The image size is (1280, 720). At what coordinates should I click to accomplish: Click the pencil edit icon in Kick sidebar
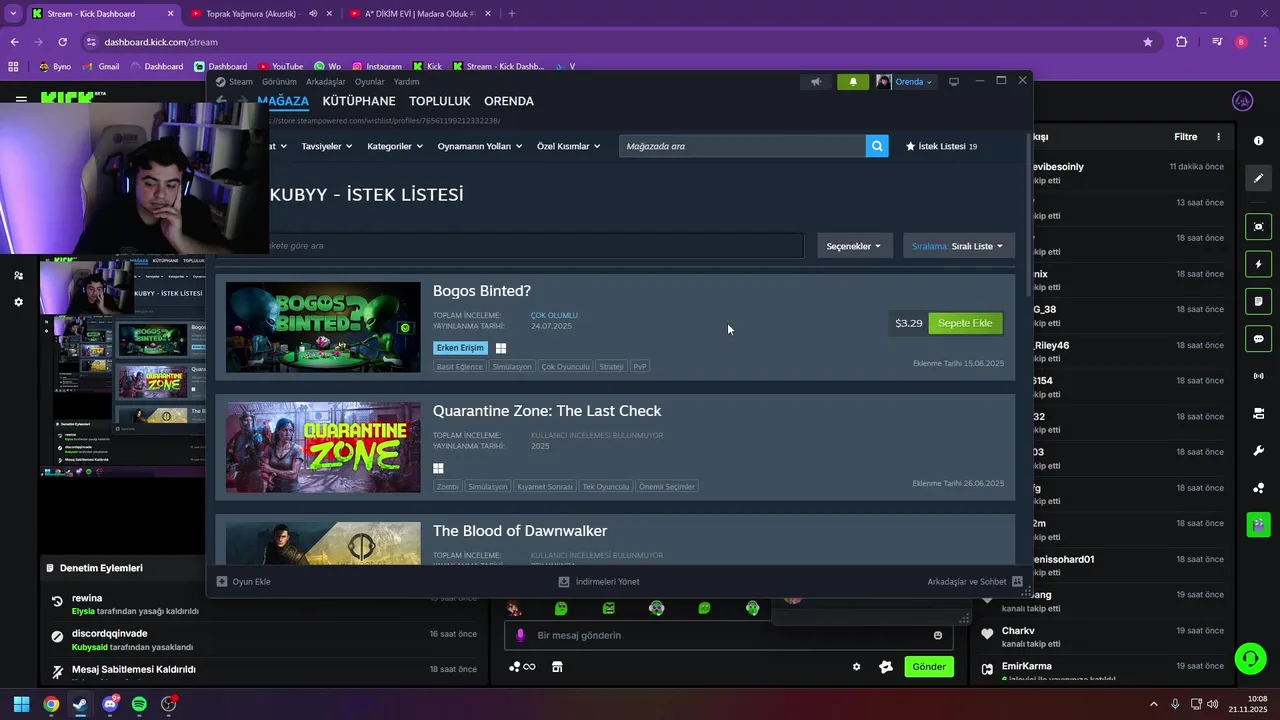pyautogui.click(x=1258, y=178)
